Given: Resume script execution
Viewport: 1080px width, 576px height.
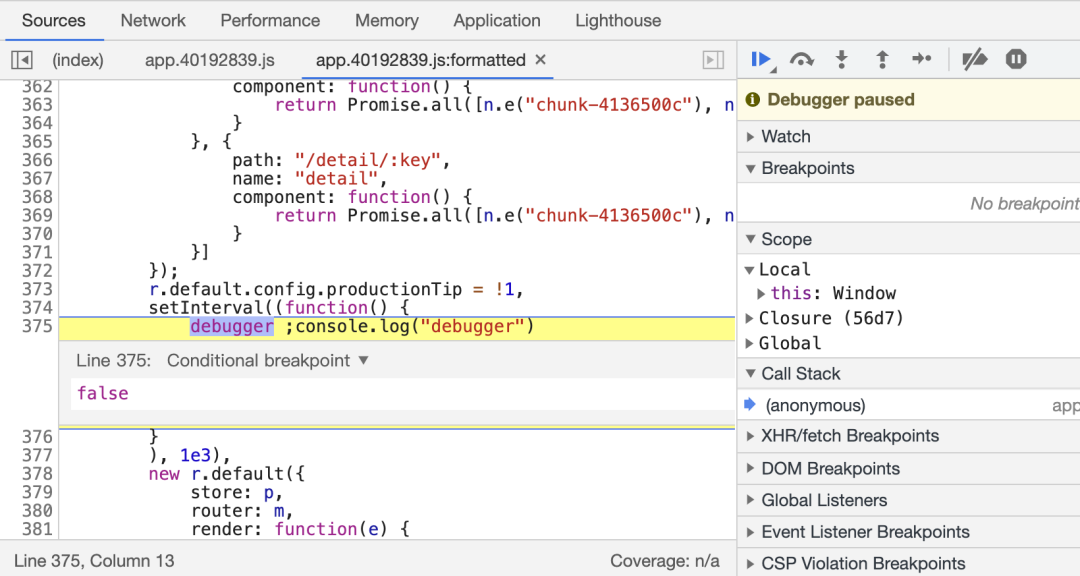Looking at the screenshot, I should [x=760, y=60].
